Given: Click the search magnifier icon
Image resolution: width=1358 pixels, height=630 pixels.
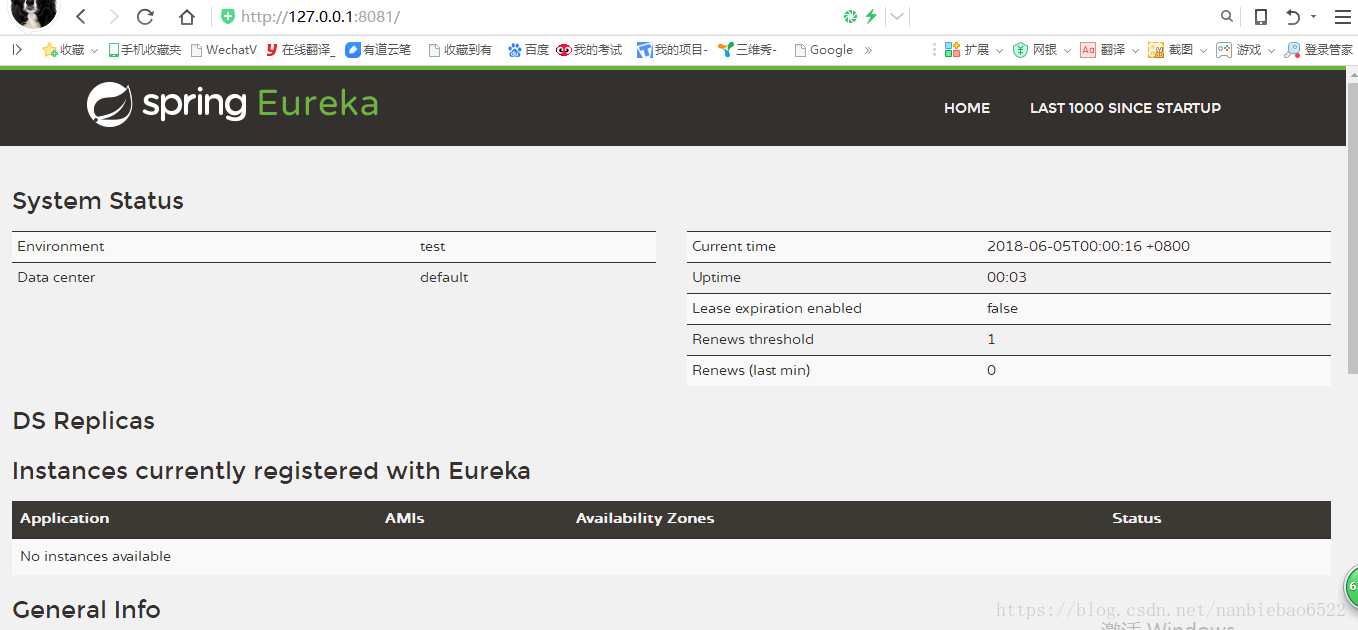Looking at the screenshot, I should click(x=1227, y=17).
